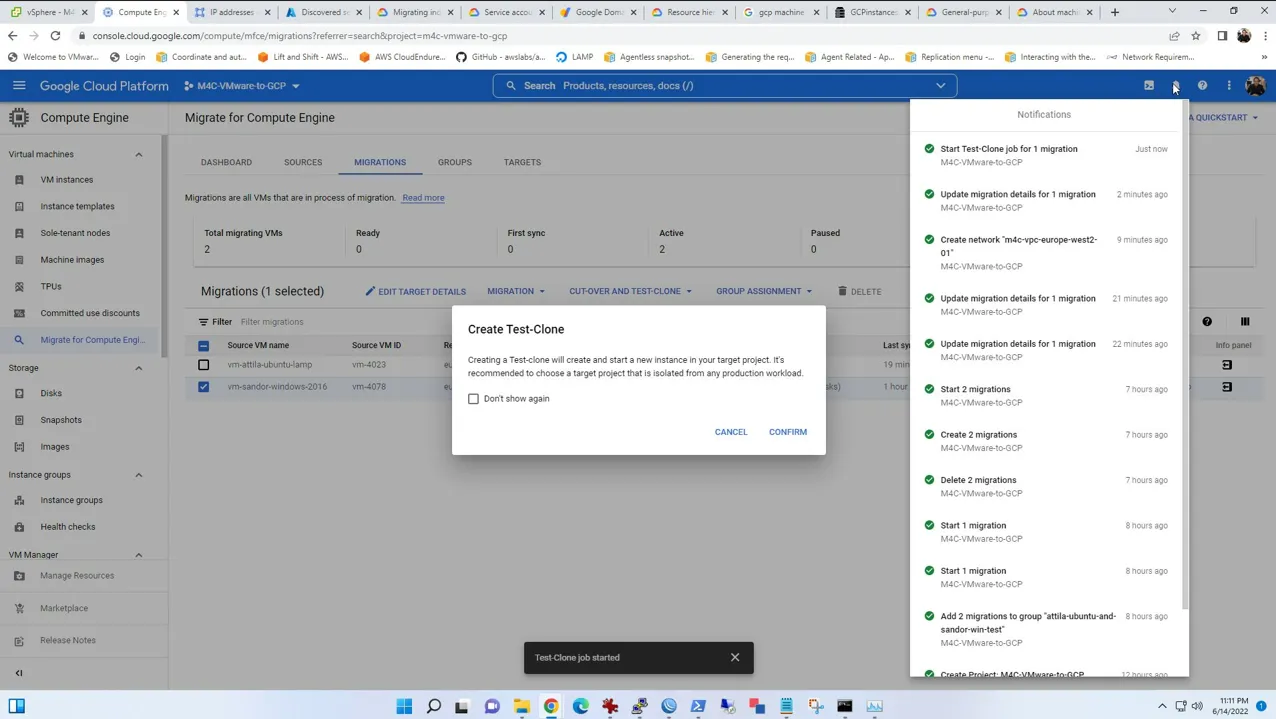
Task: Switch to the Sources tab
Action: 303,162
